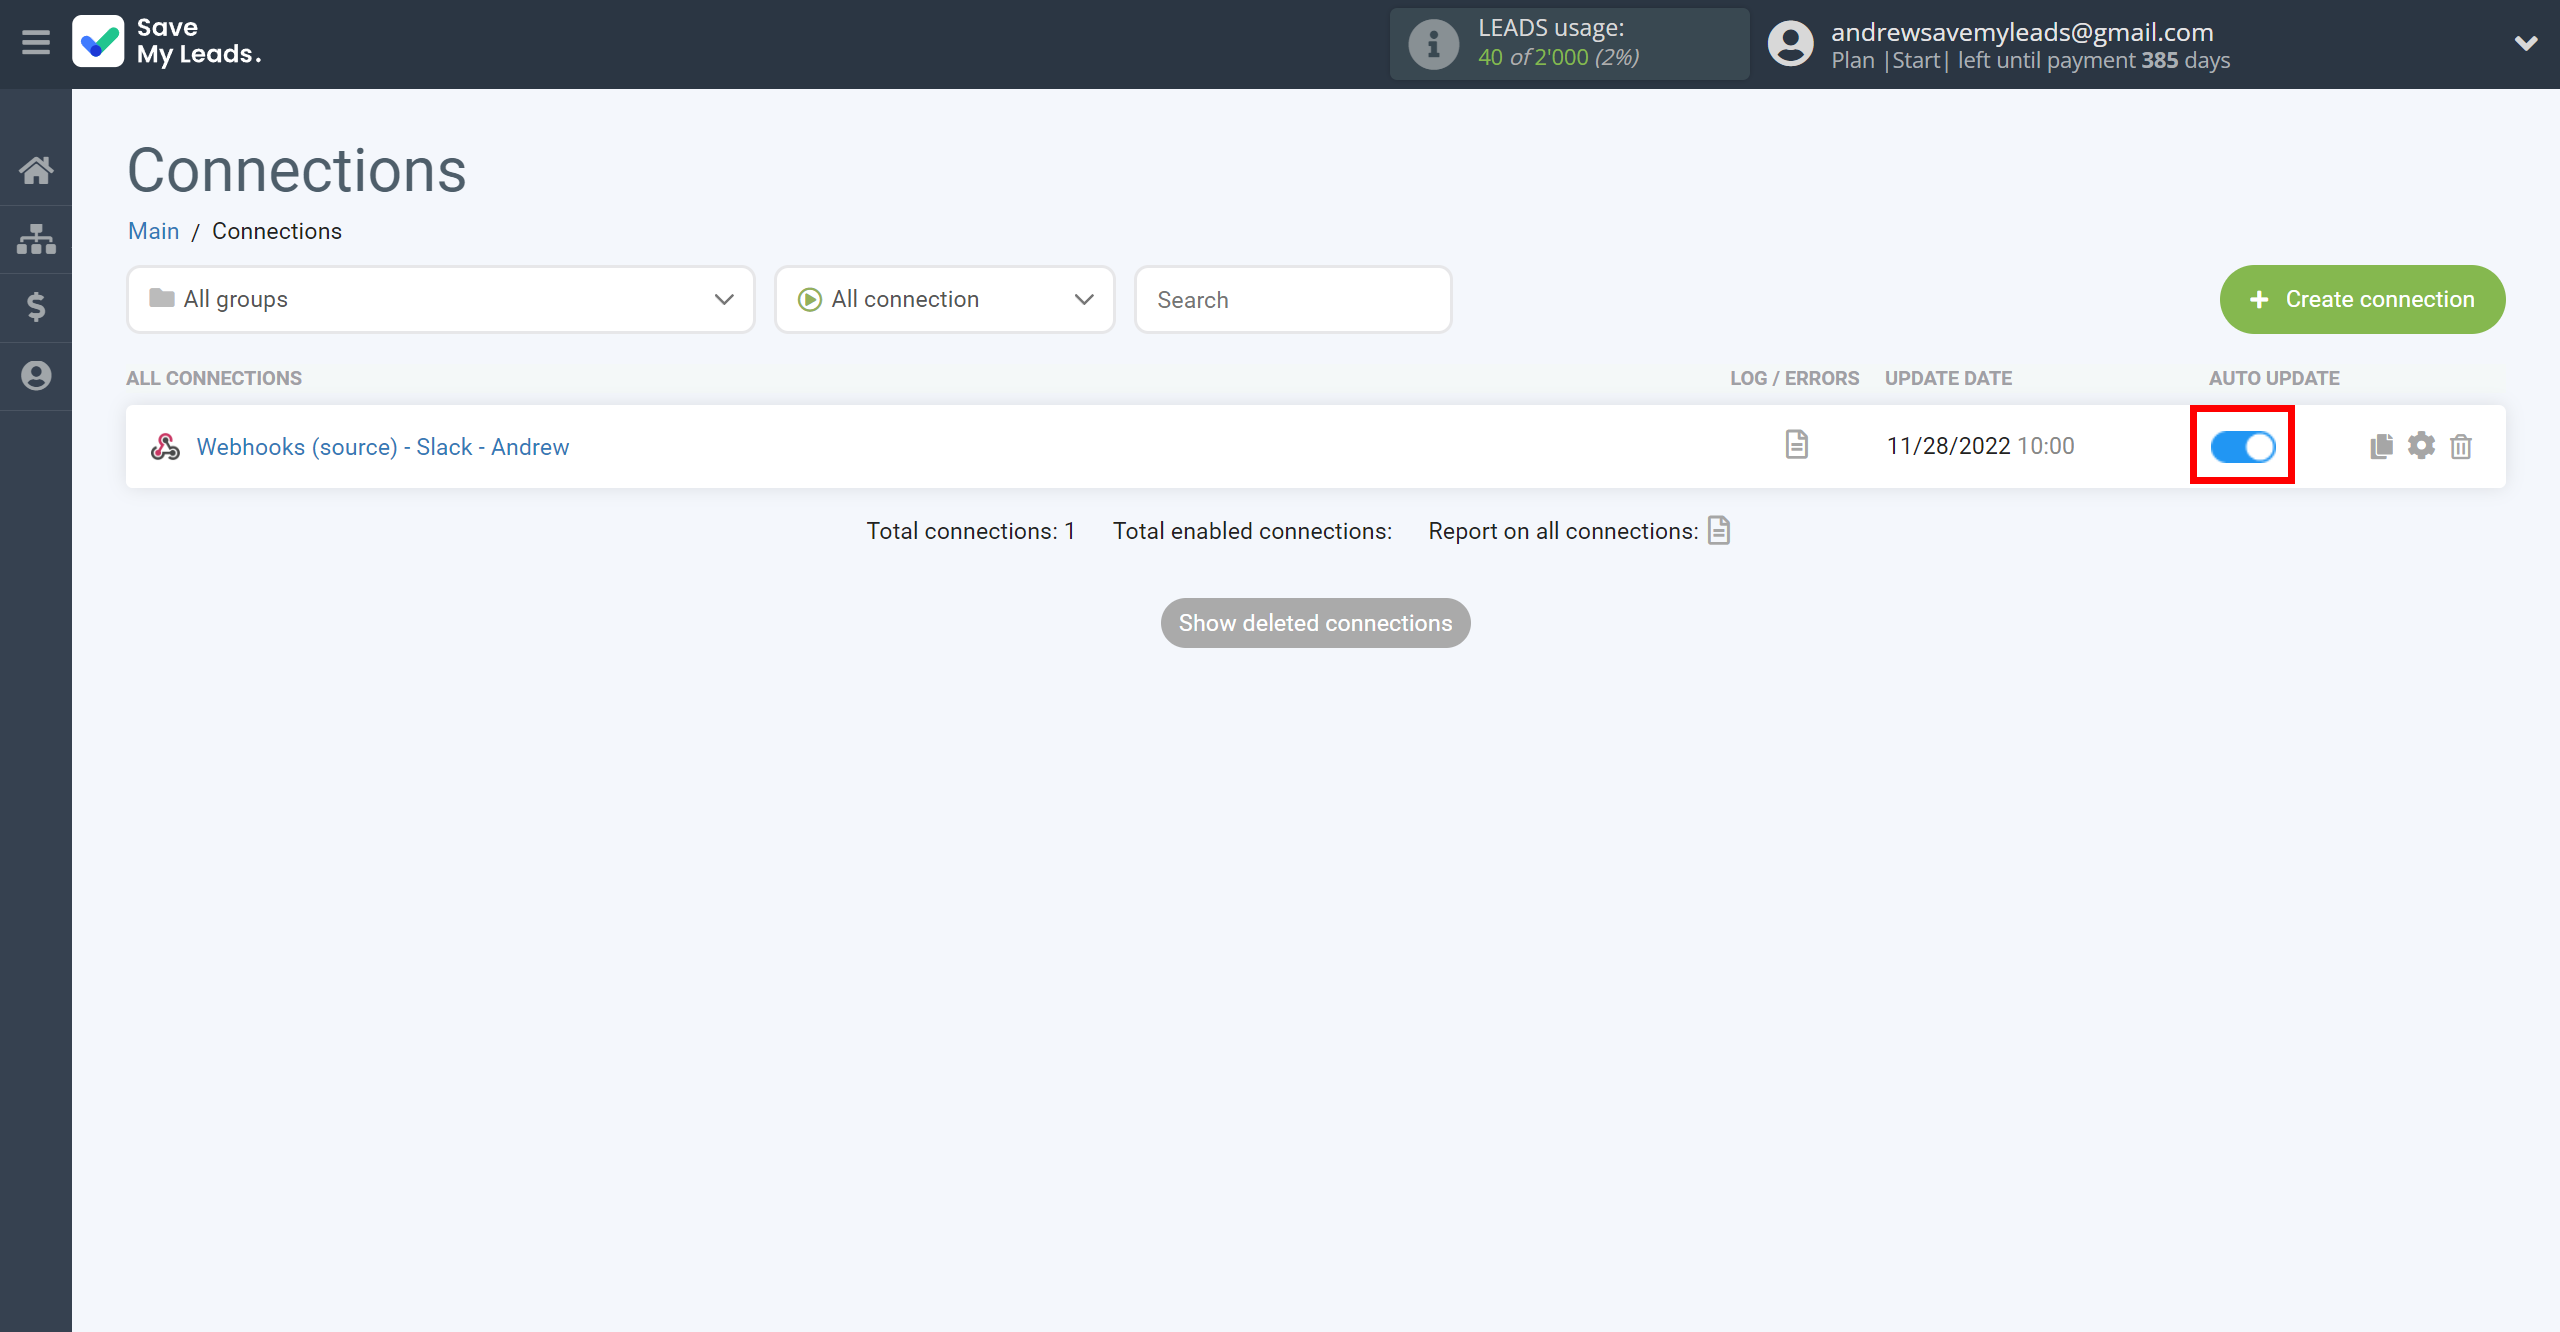Click the settings gear icon for Webhooks connection

coord(2421,445)
